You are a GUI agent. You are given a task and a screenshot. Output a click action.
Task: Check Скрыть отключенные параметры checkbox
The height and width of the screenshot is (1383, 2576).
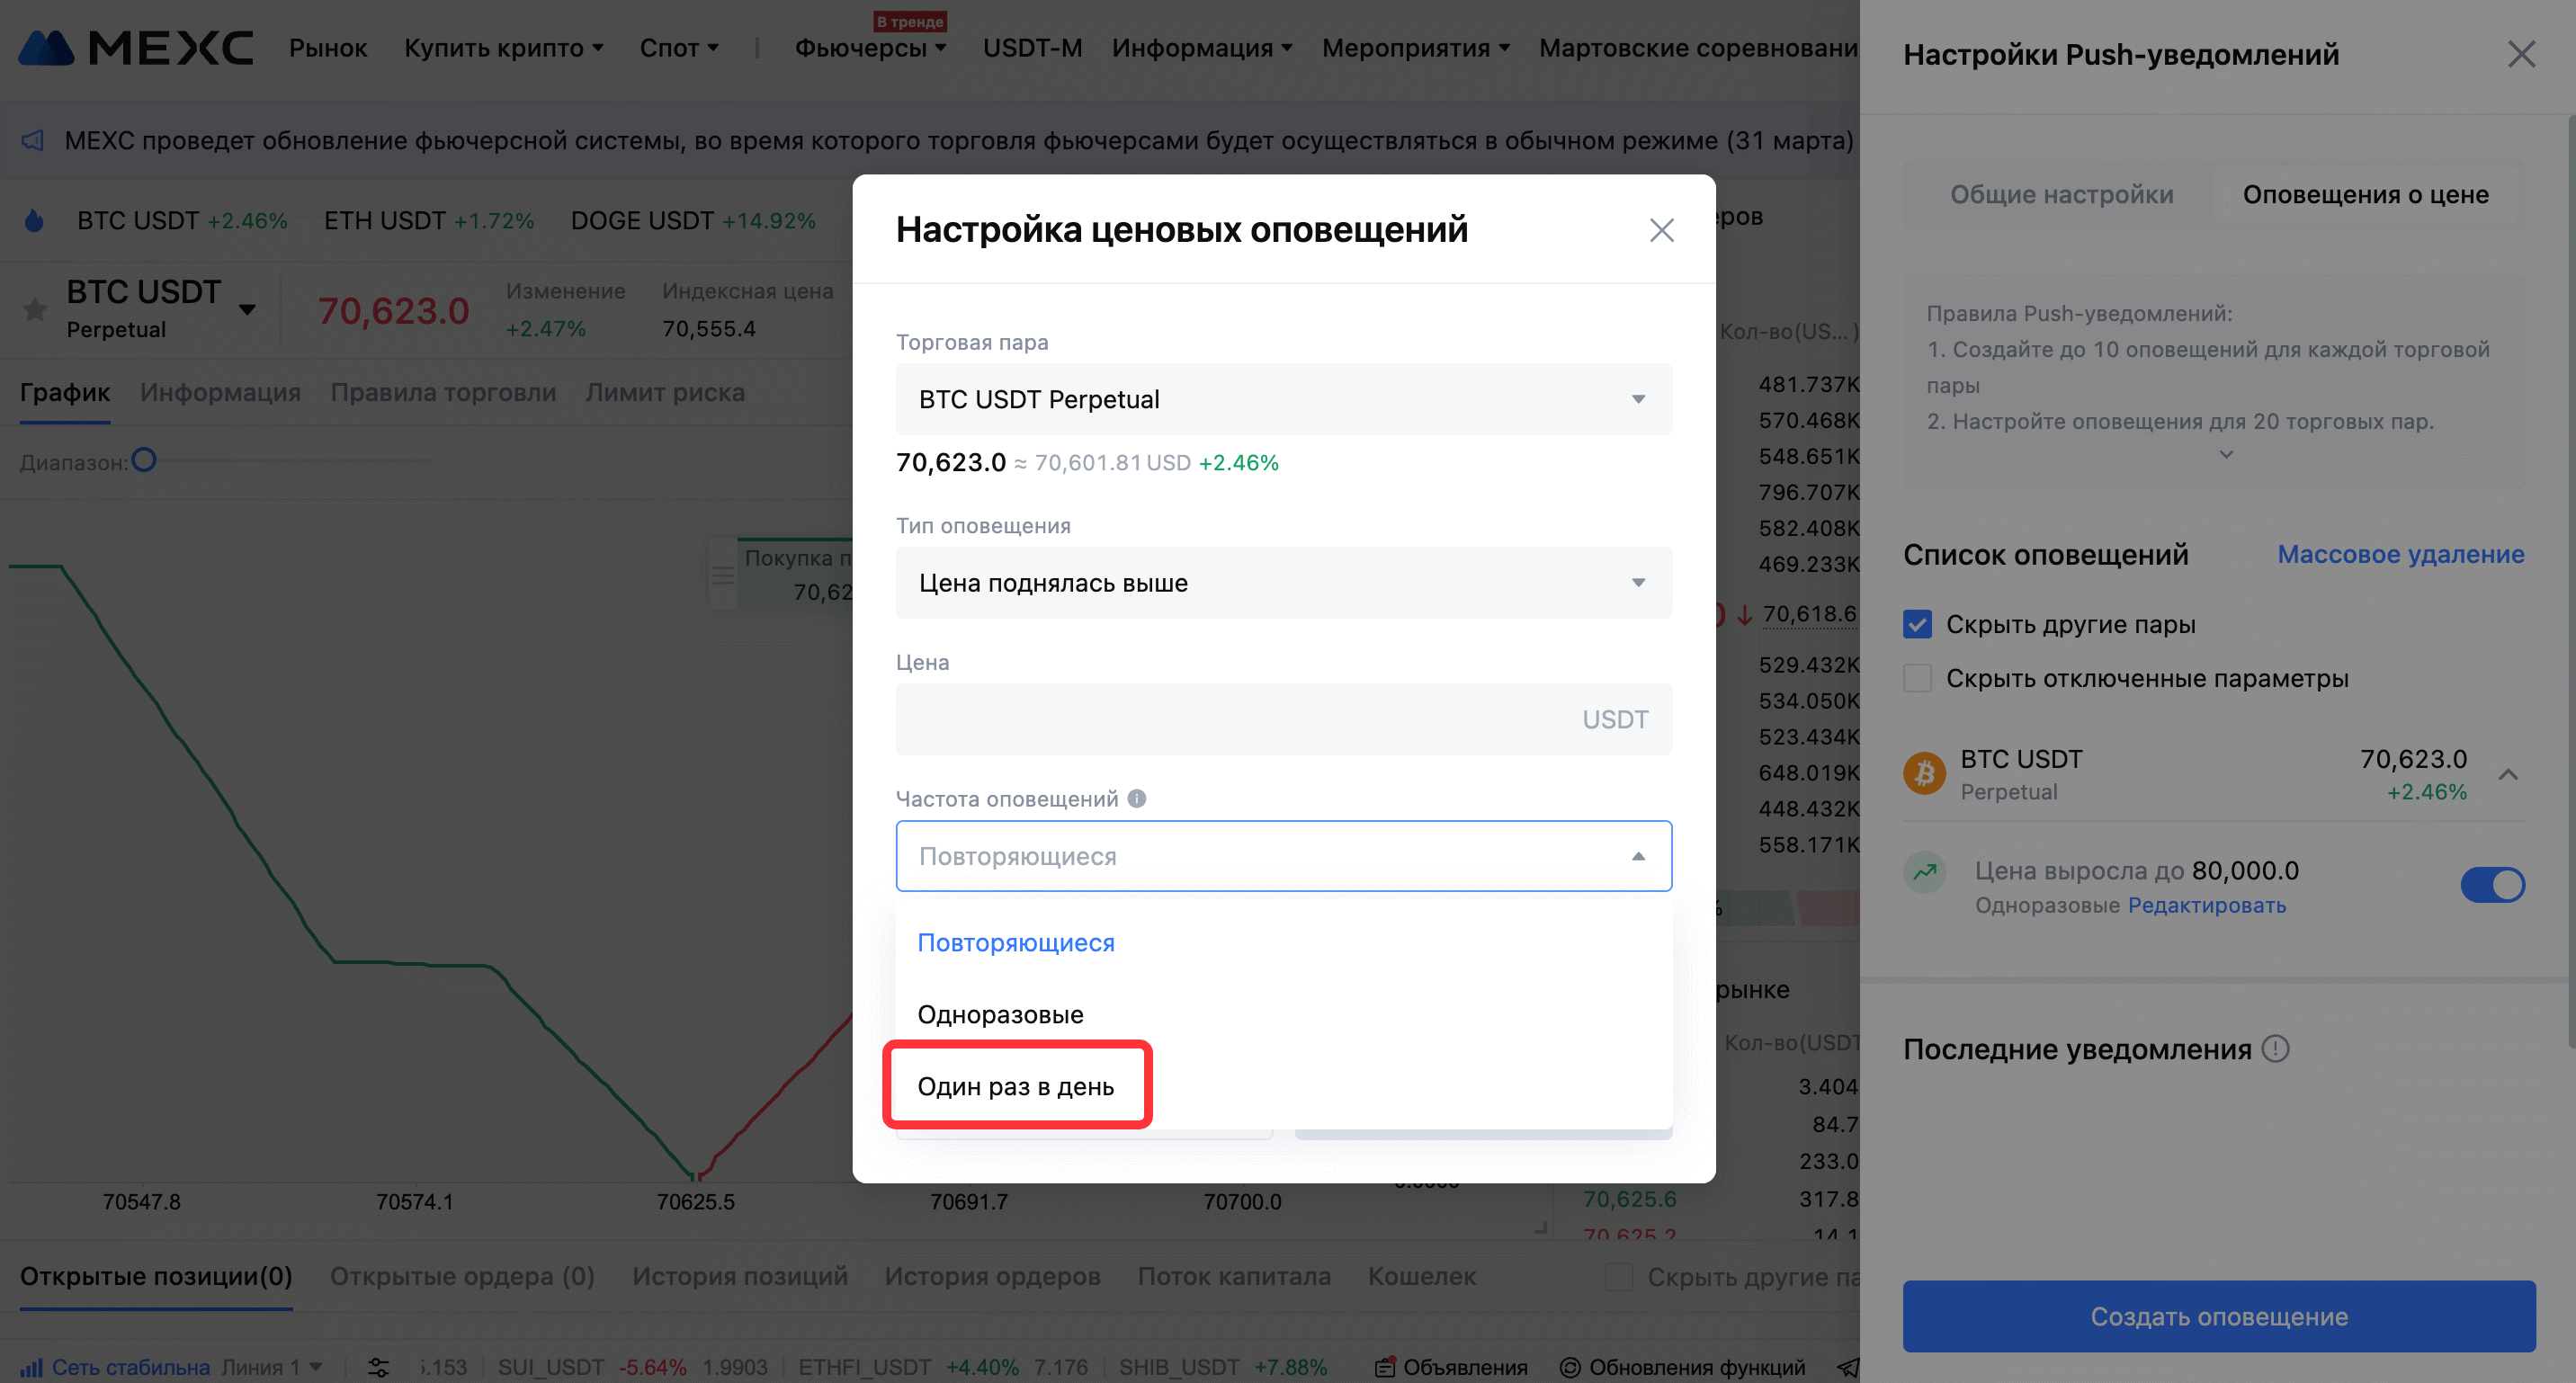tap(1918, 679)
